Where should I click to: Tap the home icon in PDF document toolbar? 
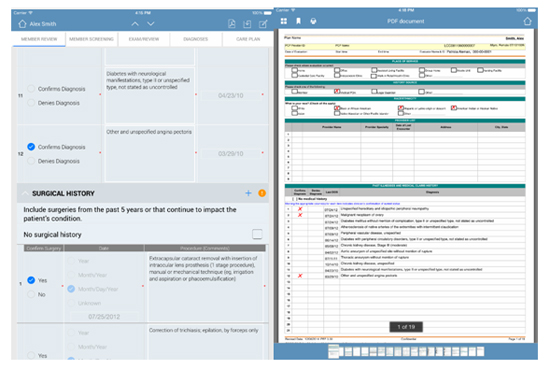tap(528, 21)
